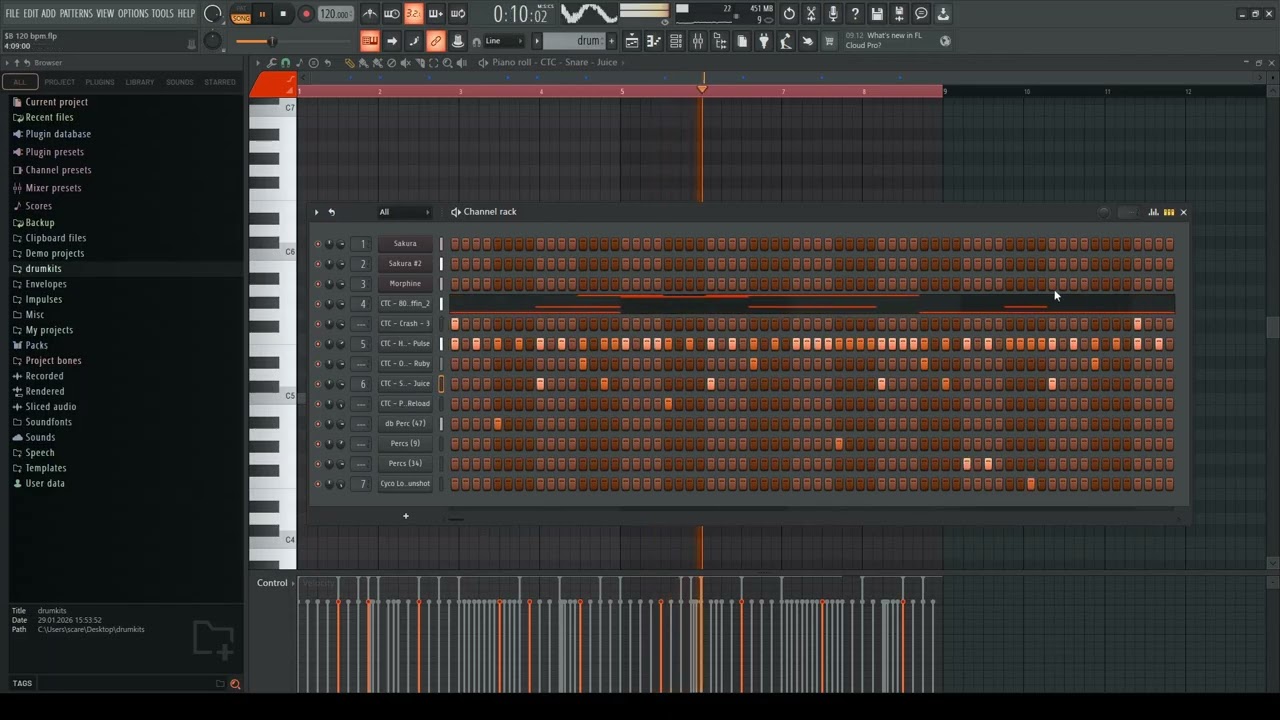Click the render export download icon
The image size is (1280, 720).
[x=943, y=14]
